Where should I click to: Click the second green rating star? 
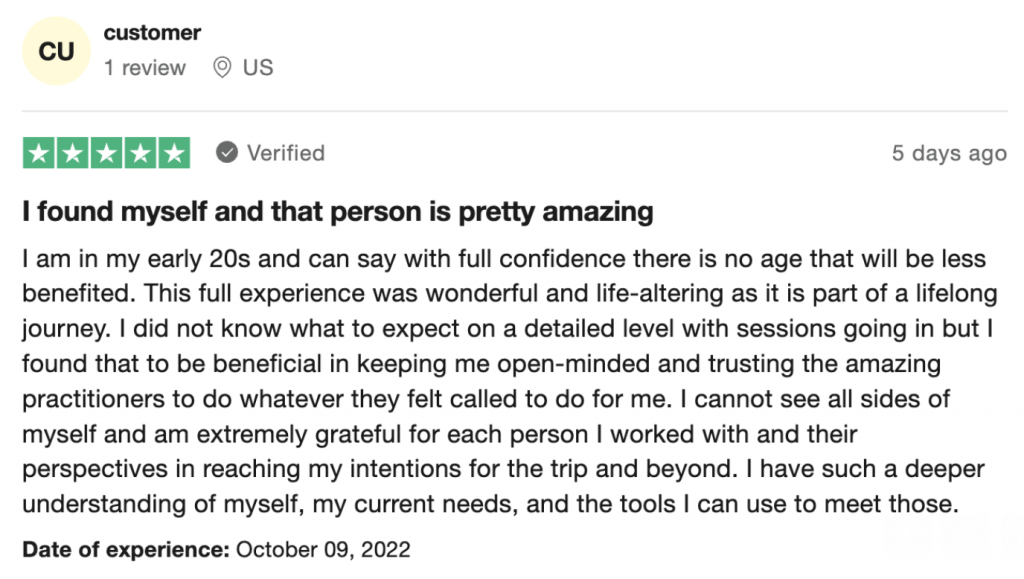[73, 153]
